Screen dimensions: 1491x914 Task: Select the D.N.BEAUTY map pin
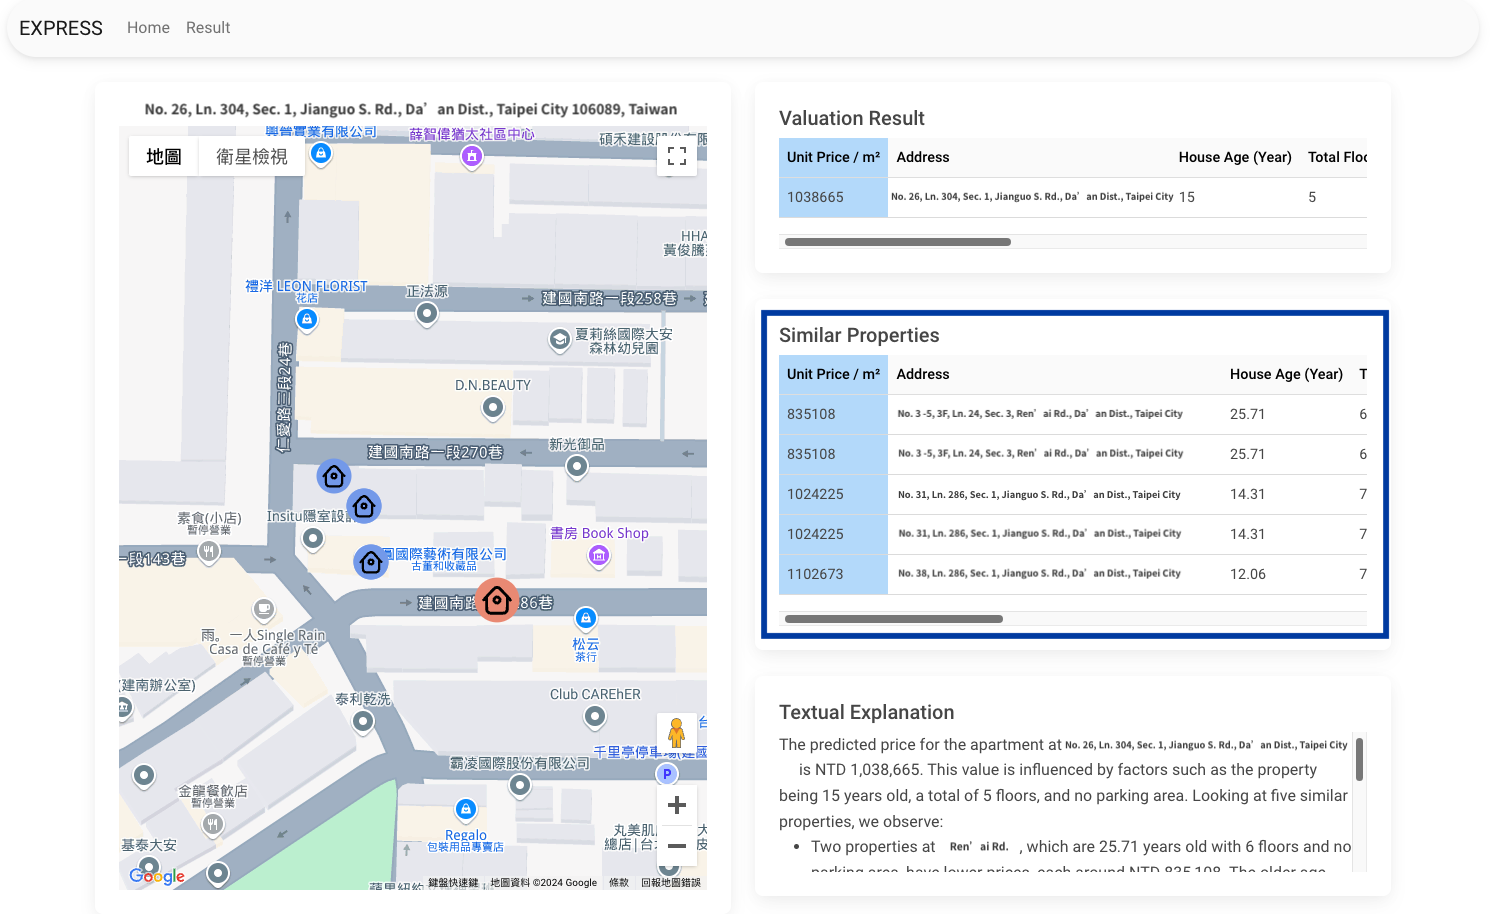pyautogui.click(x=493, y=407)
